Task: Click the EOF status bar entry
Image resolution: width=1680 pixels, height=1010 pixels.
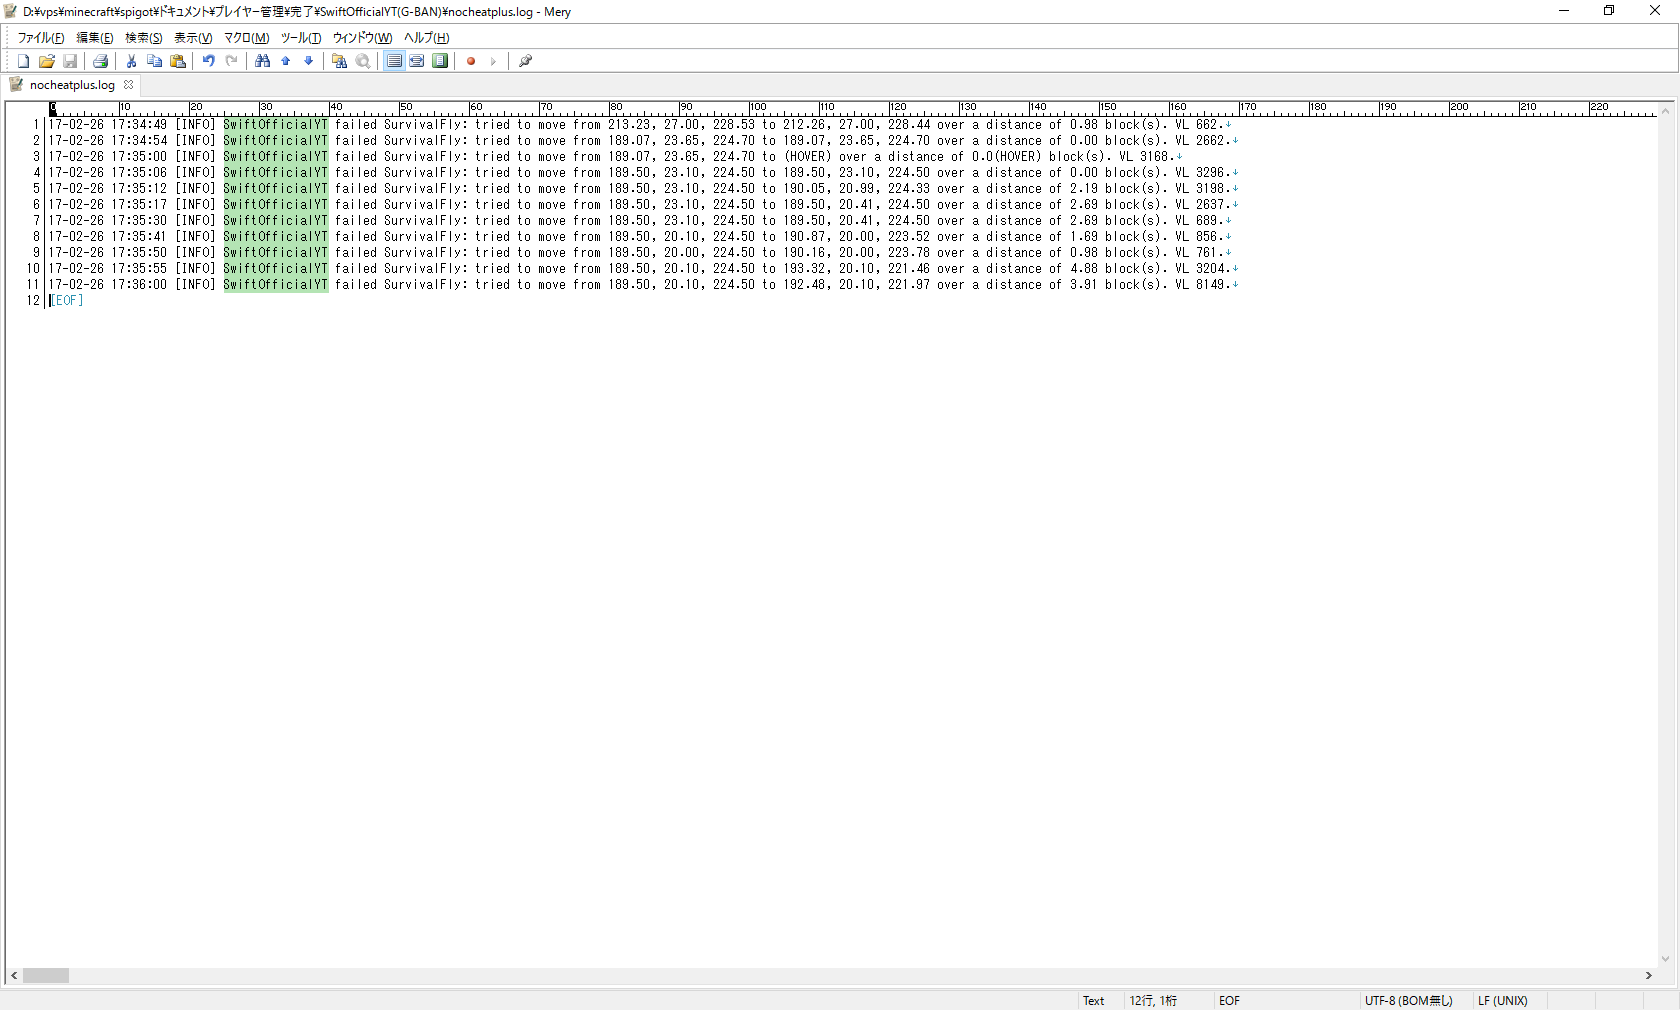Action: click(1229, 1001)
